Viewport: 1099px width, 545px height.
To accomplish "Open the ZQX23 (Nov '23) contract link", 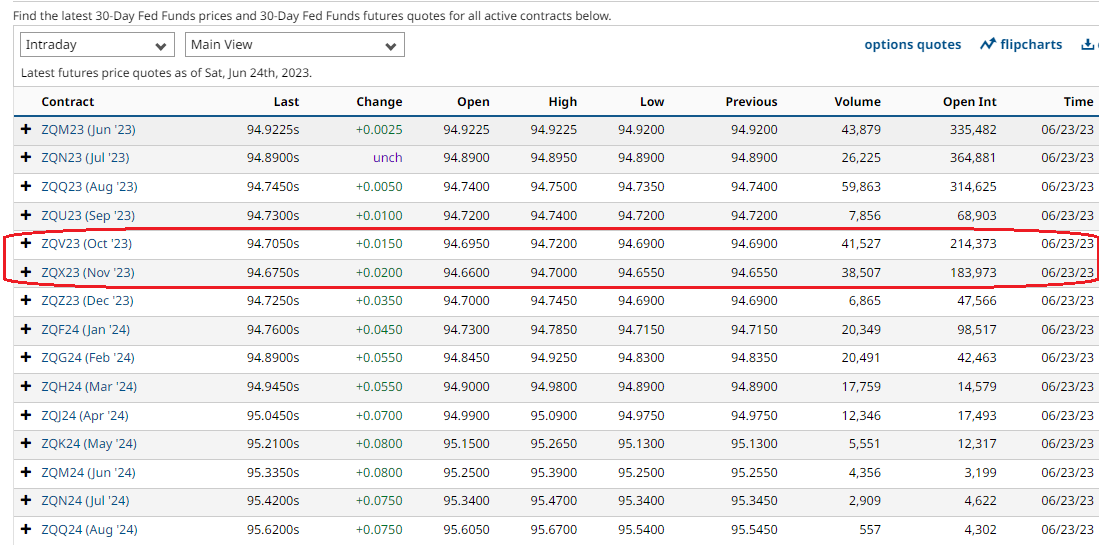I will (x=87, y=273).
